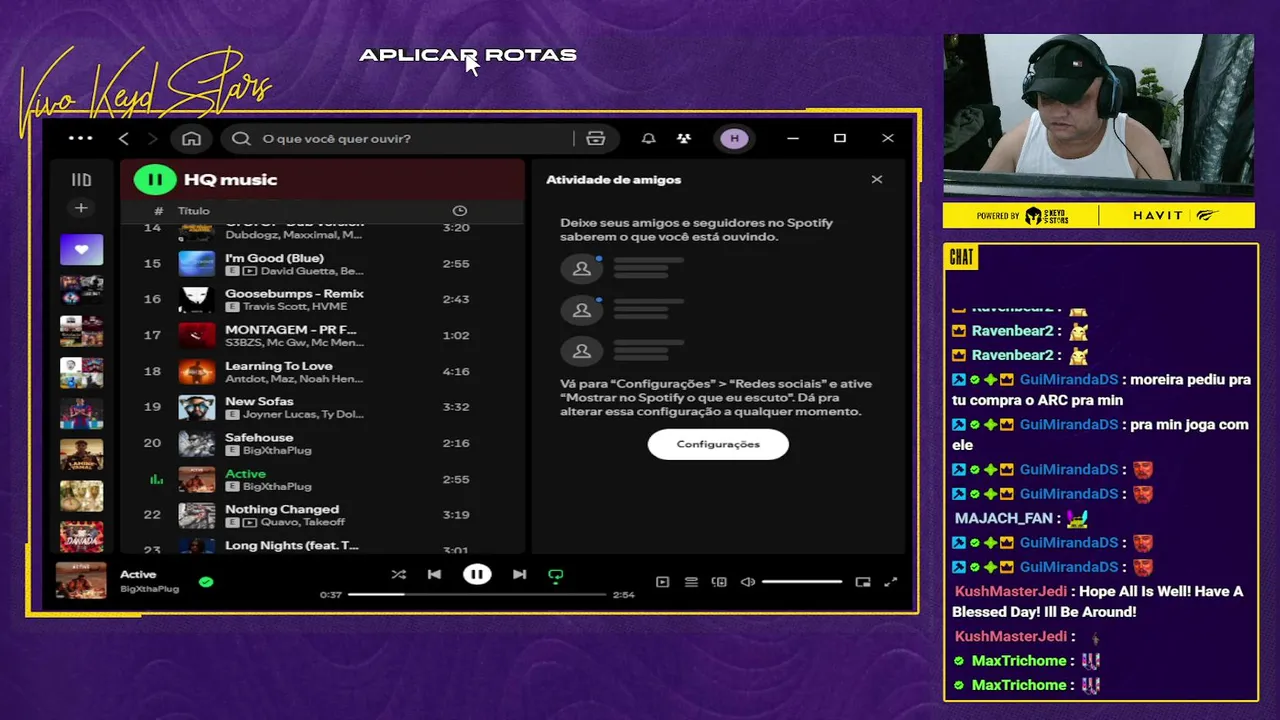Sort by Título column header
The width and height of the screenshot is (1280, 720).
194,211
